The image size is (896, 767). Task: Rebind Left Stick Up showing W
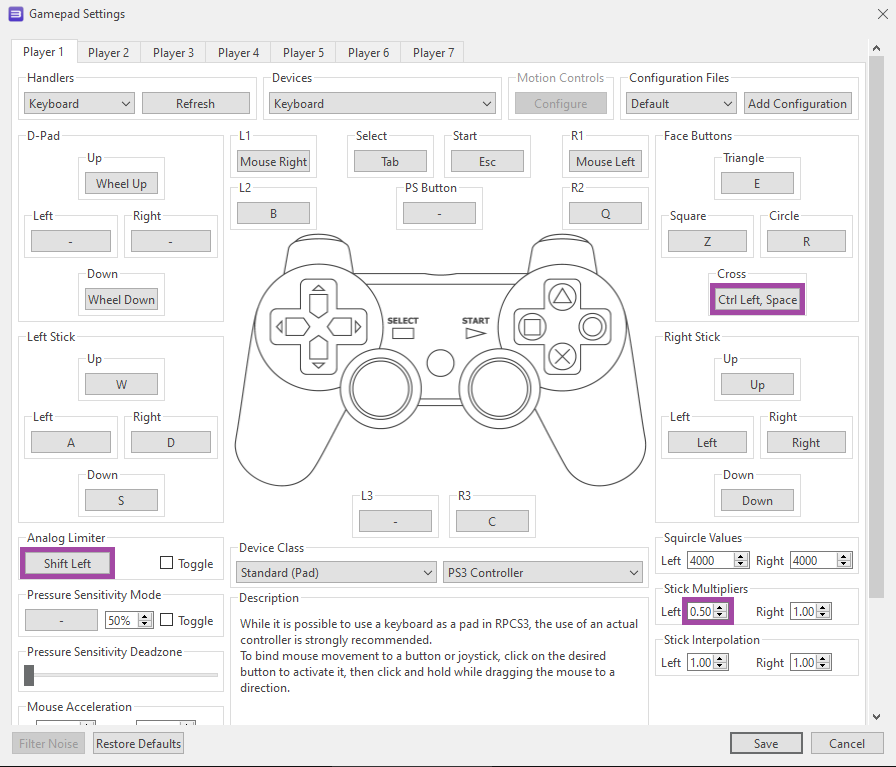click(x=121, y=384)
